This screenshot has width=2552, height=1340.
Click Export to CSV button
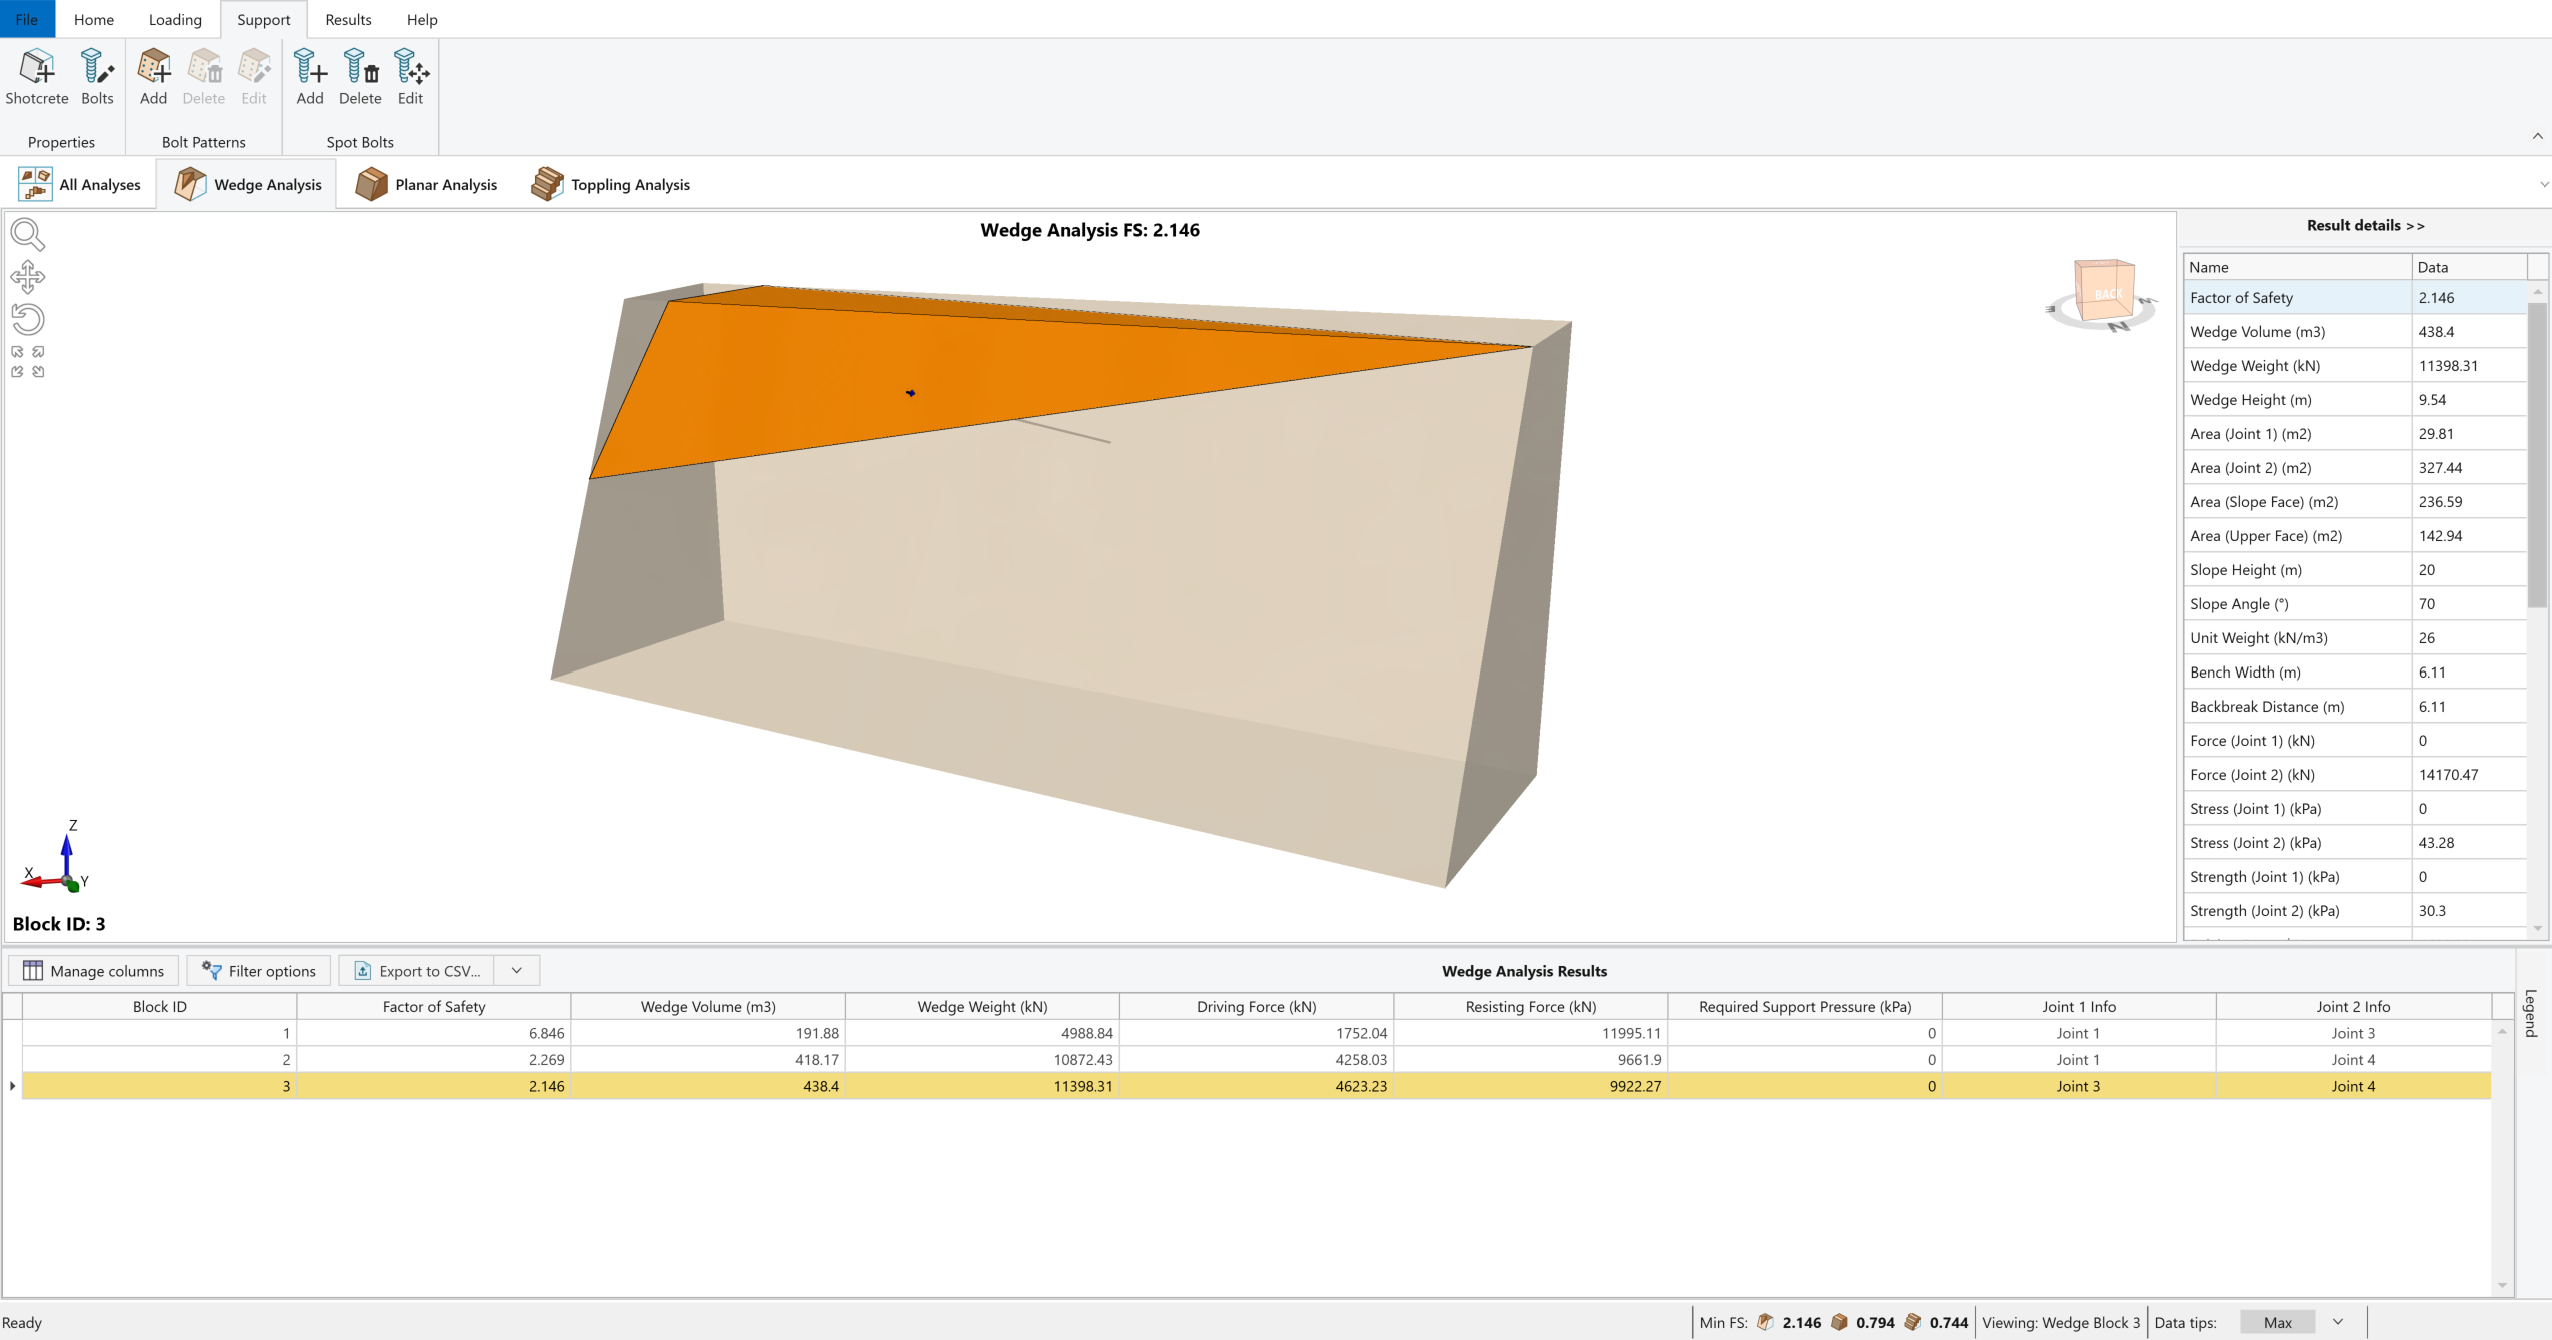[x=417, y=971]
